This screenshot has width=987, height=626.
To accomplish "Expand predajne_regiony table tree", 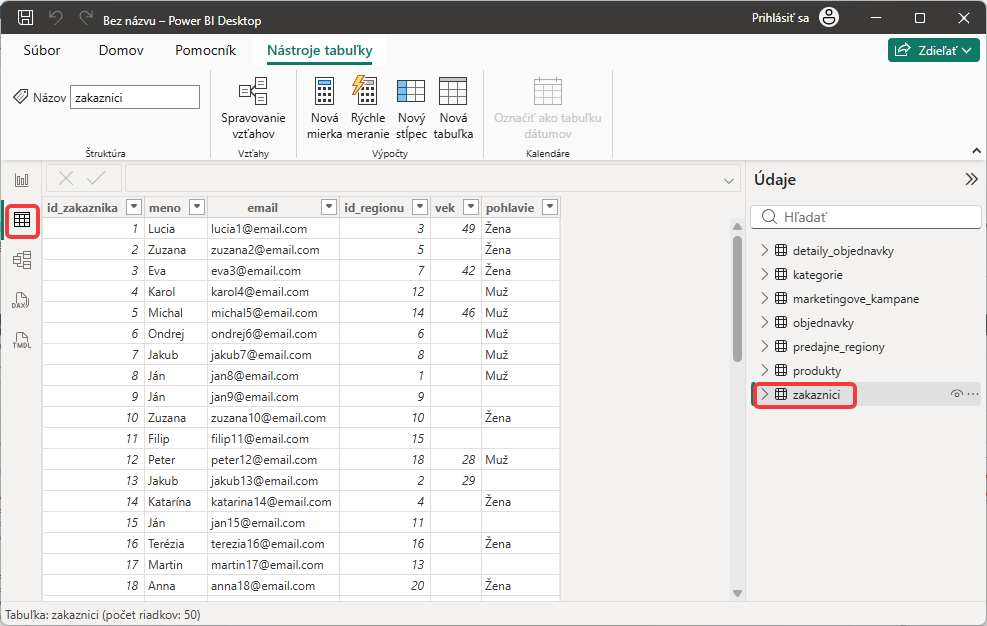I will [764, 346].
